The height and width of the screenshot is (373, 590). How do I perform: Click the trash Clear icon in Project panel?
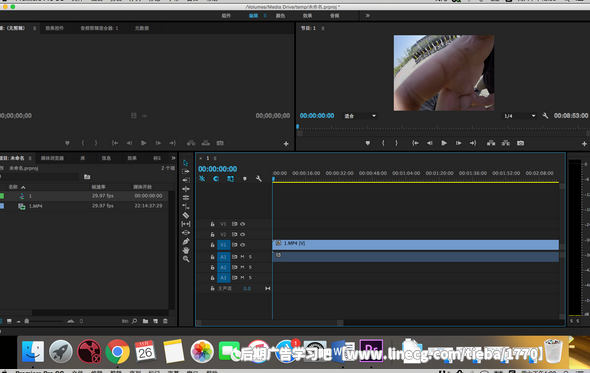coord(165,321)
